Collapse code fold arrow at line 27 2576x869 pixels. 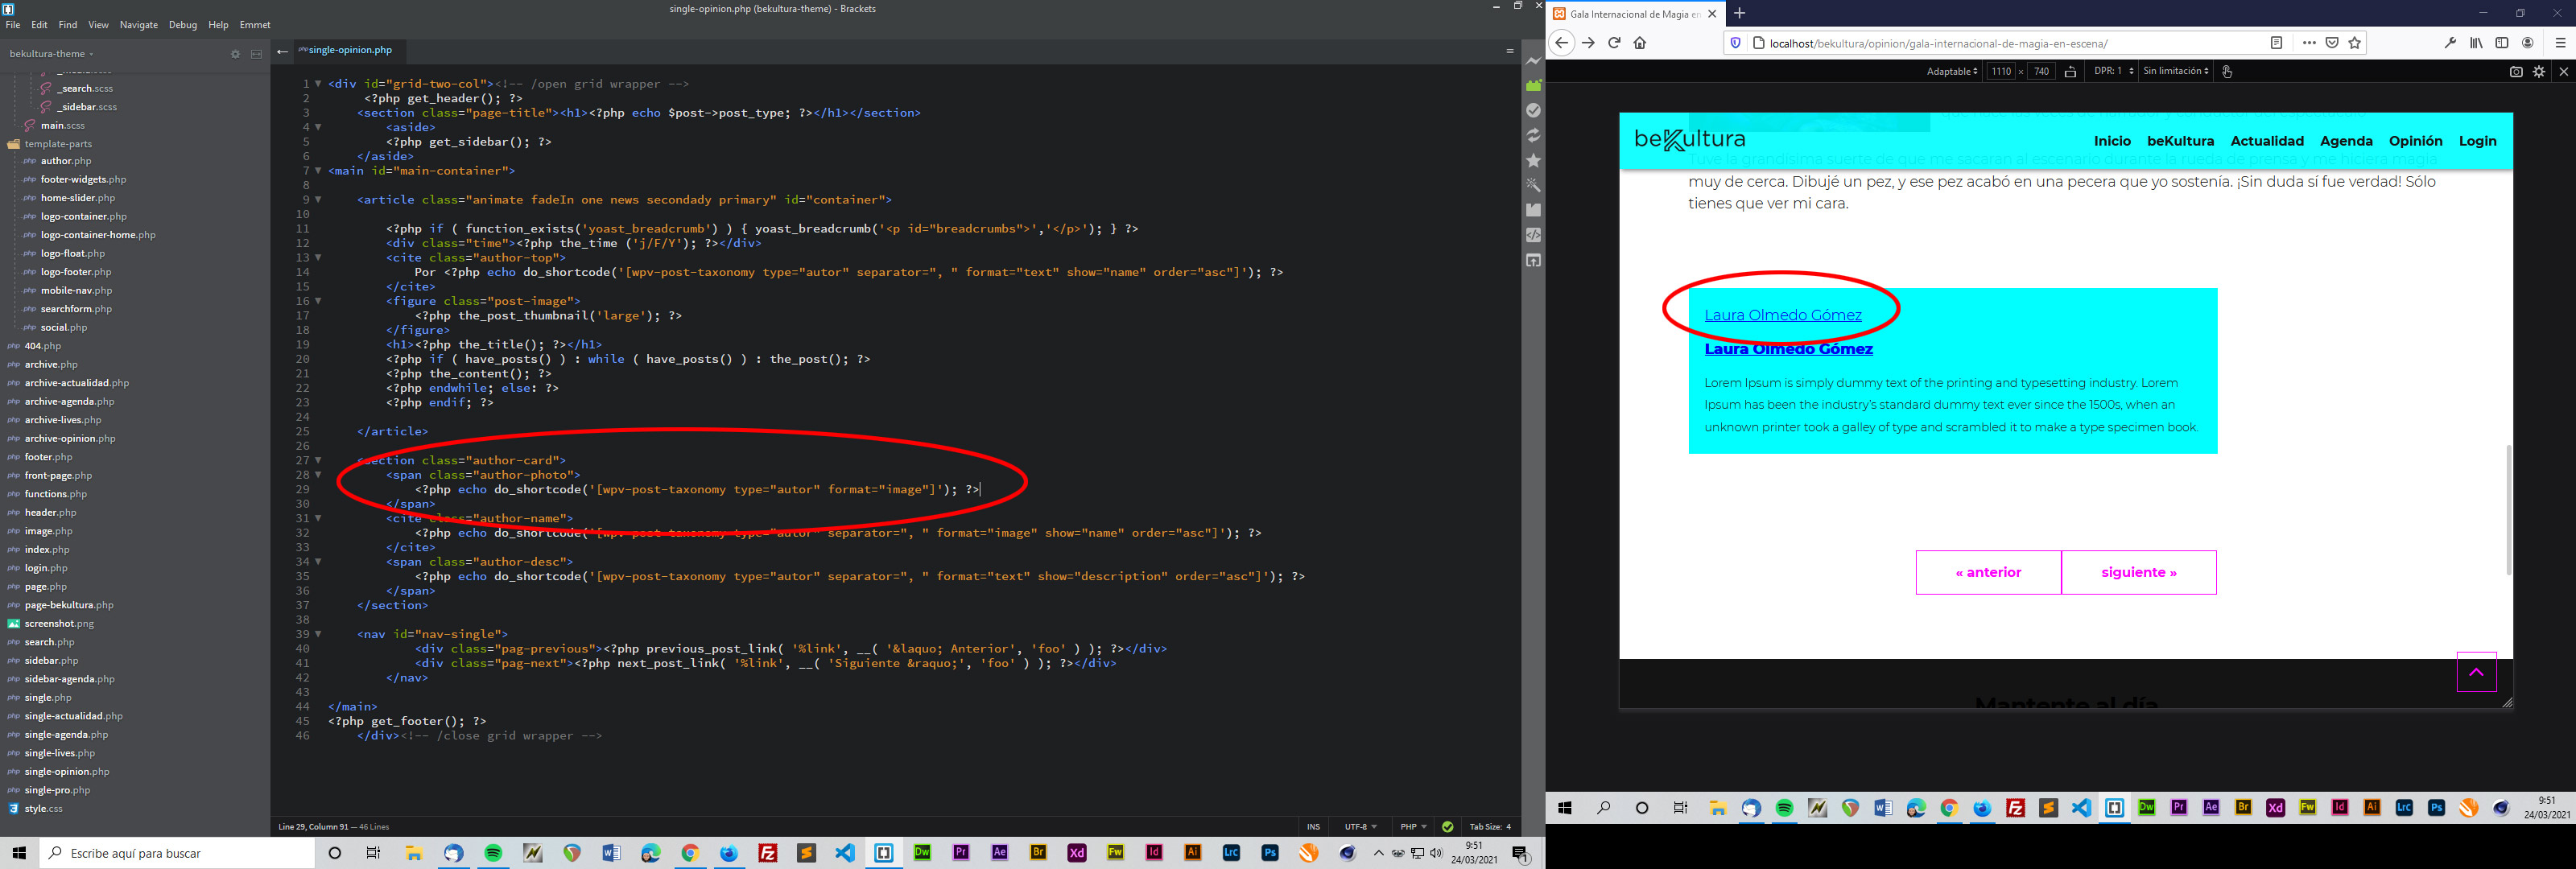(x=318, y=461)
